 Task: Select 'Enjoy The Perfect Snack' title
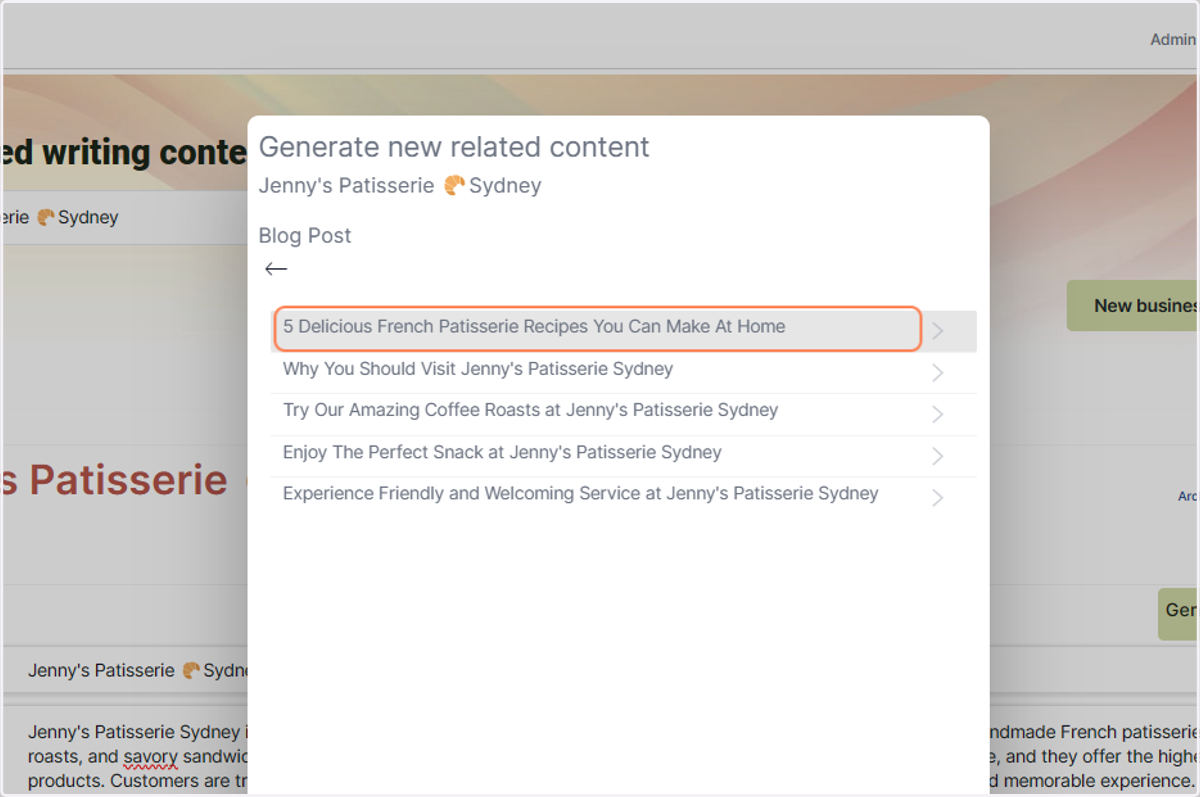point(502,452)
